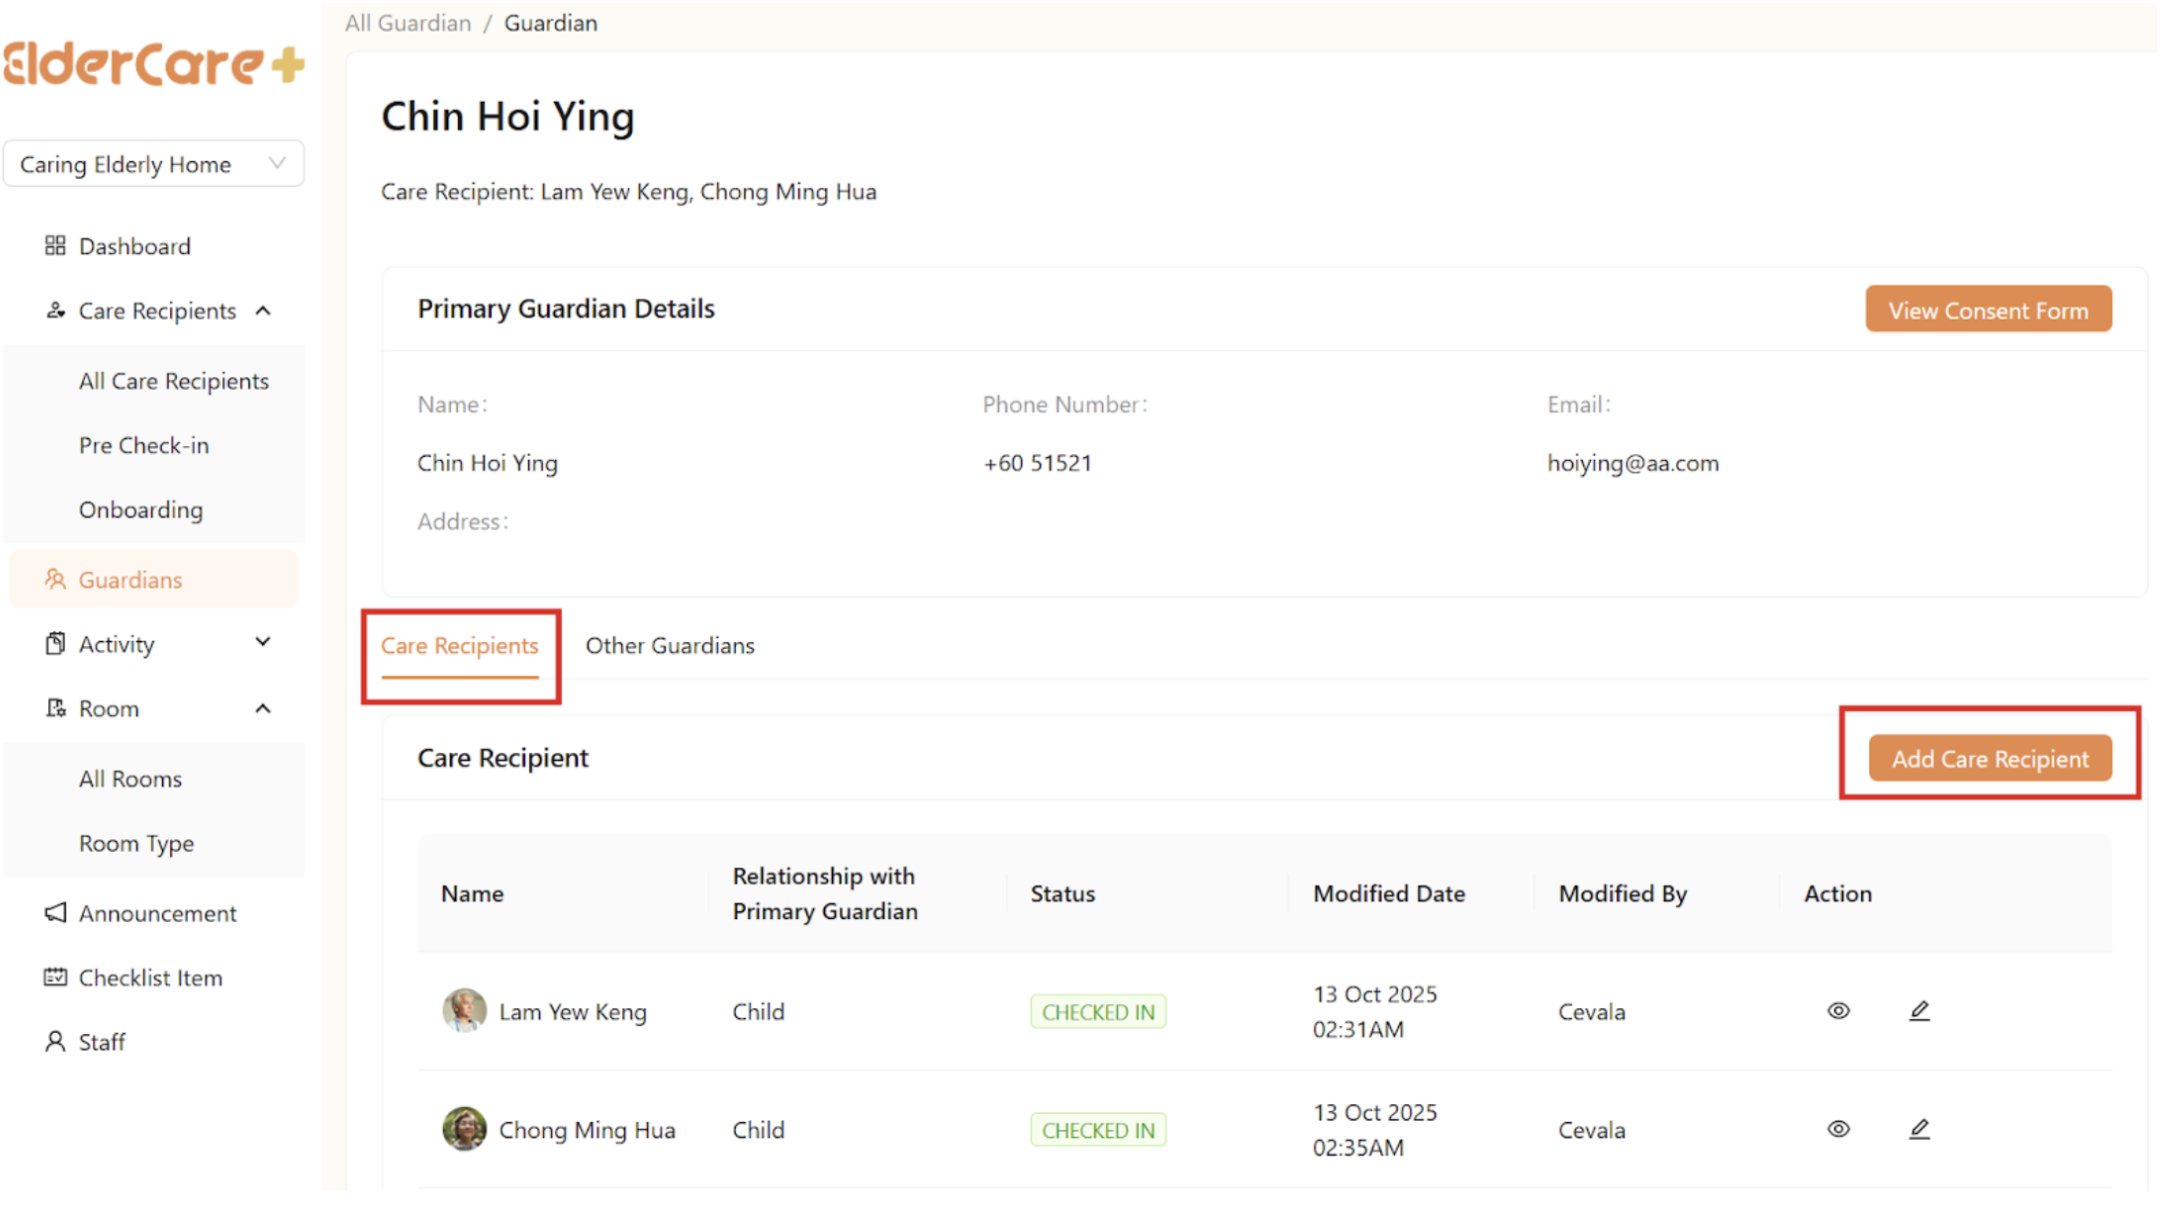This screenshot has height=1210, width=2178.
Task: Open the edit pencil for Chong Ming Hua
Action: (x=1919, y=1129)
